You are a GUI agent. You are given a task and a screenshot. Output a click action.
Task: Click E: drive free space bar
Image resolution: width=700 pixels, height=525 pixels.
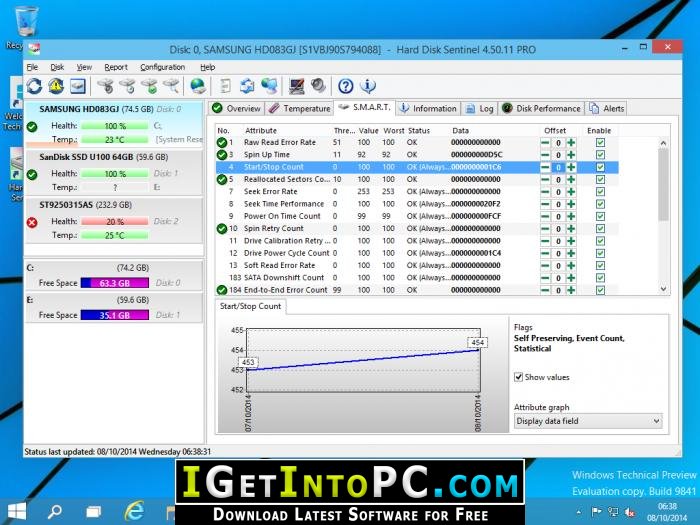pos(115,315)
